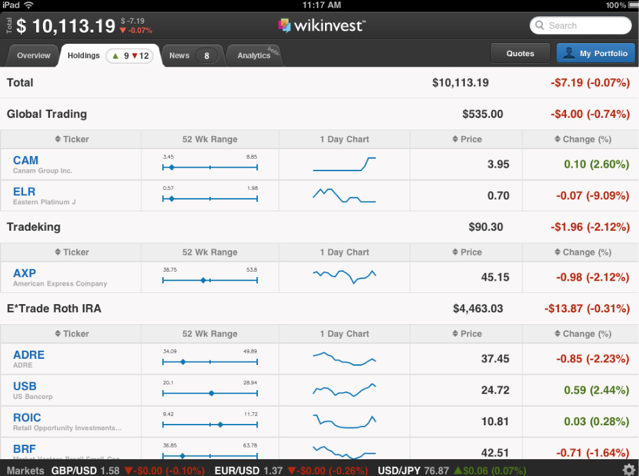Tap iPad Wi-Fi status icon
This screenshot has width=639, height=476.
coord(29,5)
